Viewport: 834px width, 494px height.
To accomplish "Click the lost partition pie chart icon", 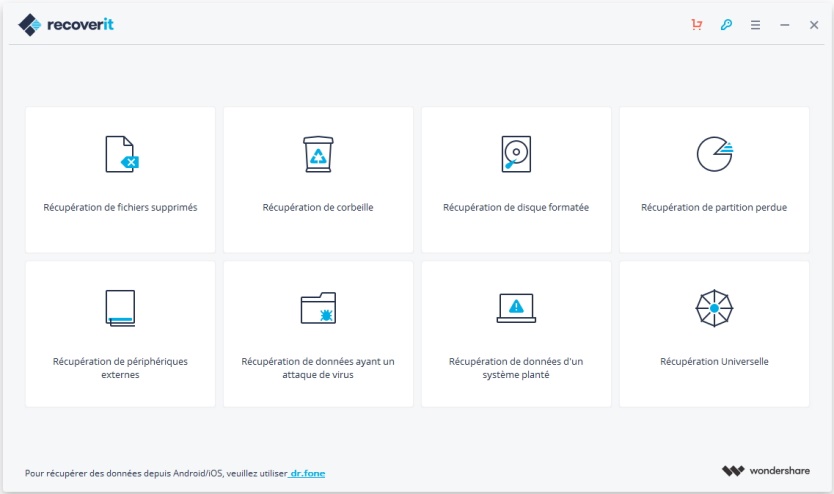I will pos(714,154).
